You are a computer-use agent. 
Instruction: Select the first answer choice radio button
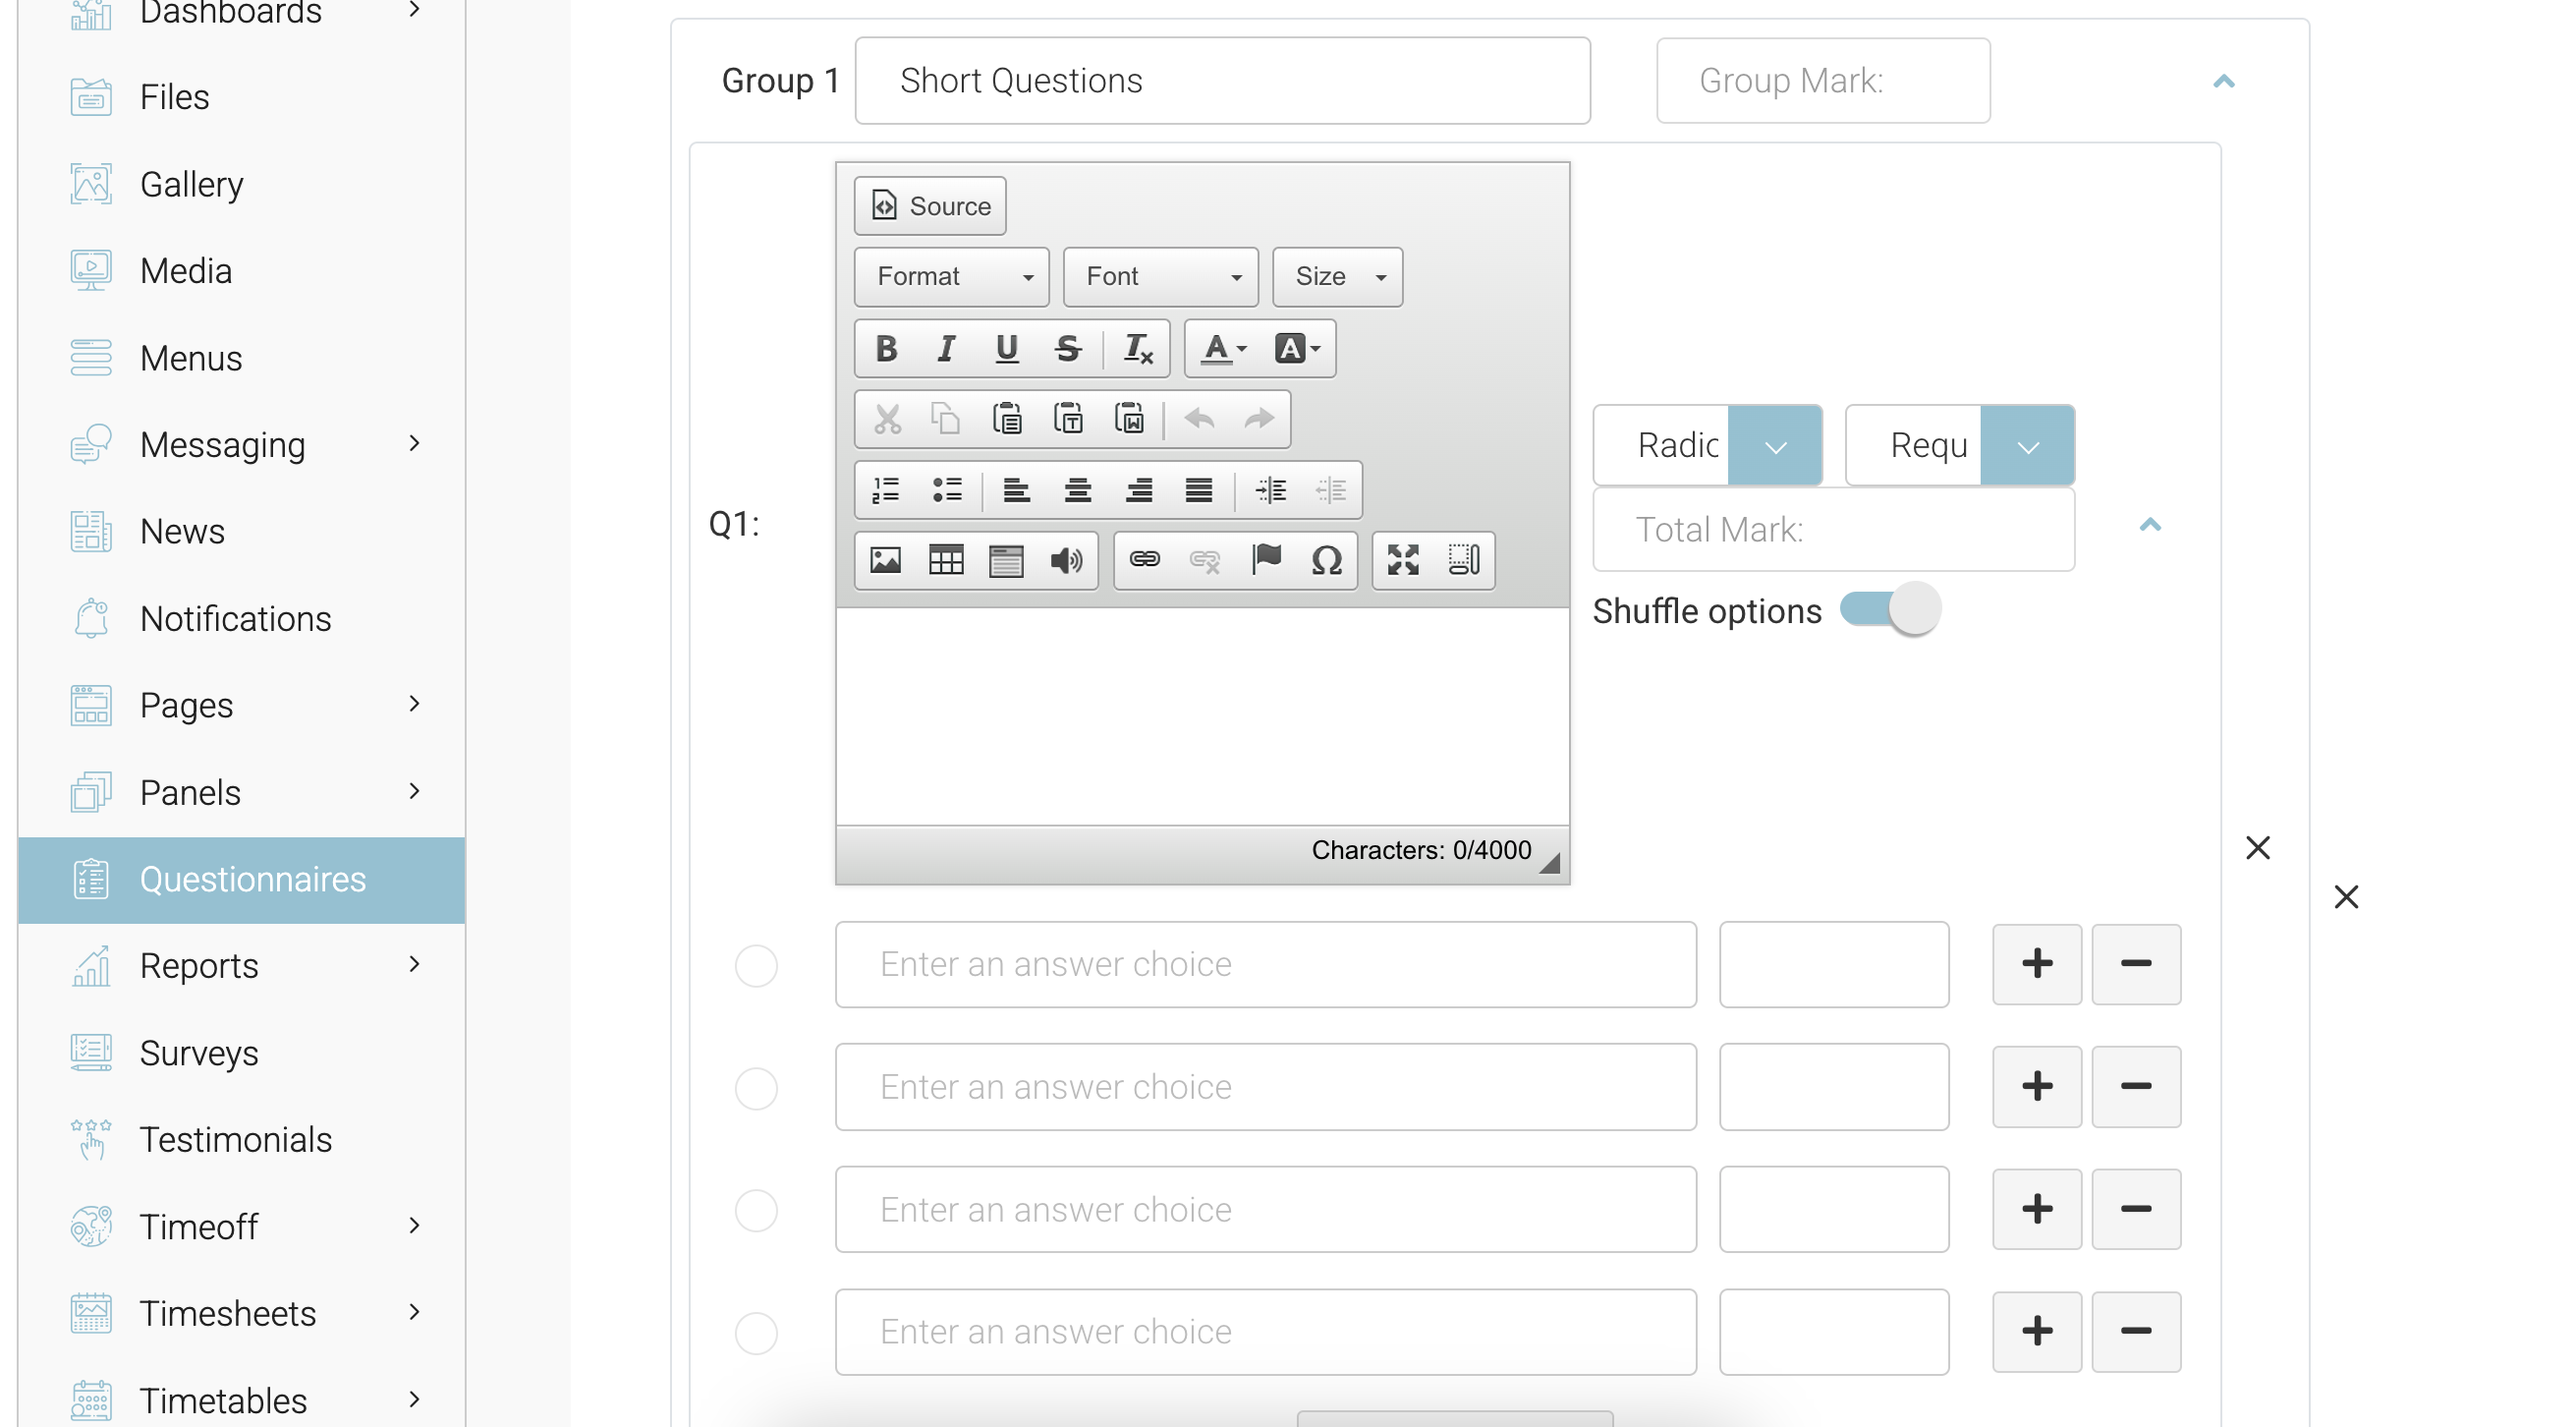(x=756, y=965)
